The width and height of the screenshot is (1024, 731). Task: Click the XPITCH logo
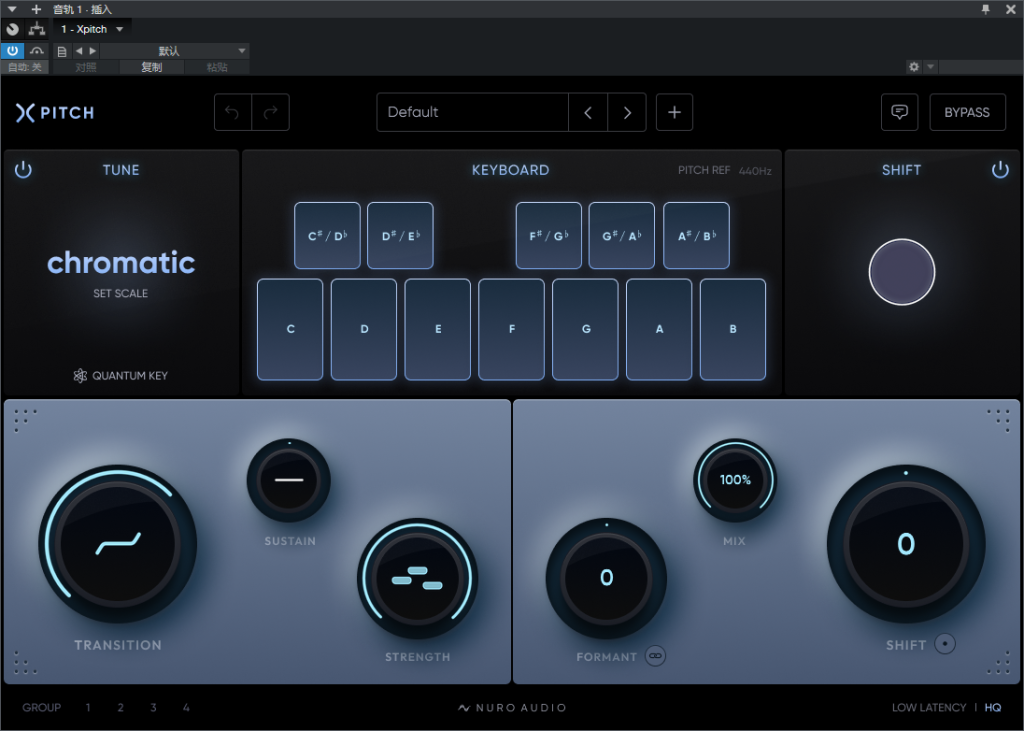[55, 113]
